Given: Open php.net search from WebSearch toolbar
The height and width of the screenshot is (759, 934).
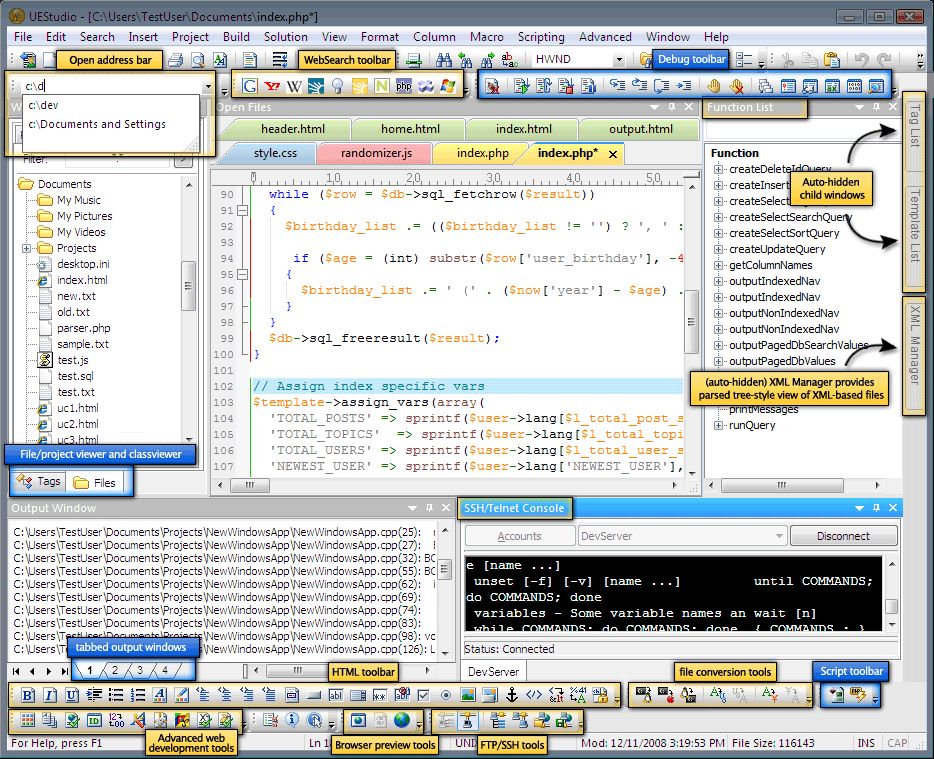Looking at the screenshot, I should pyautogui.click(x=402, y=85).
